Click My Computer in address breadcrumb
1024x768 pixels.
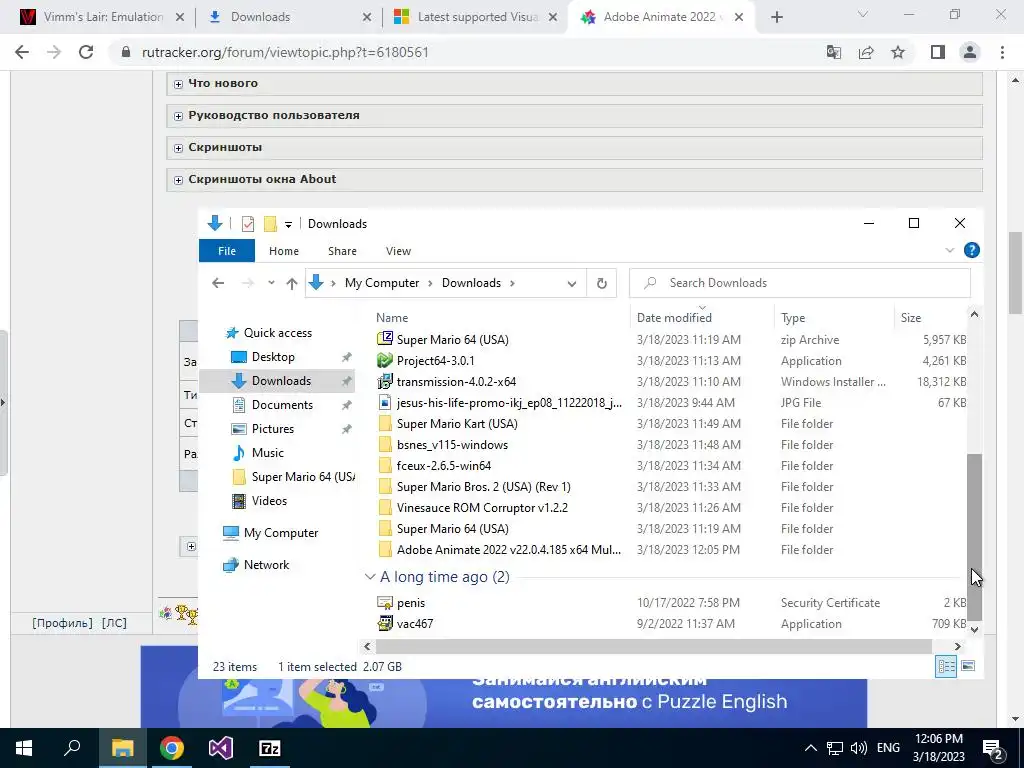(382, 283)
